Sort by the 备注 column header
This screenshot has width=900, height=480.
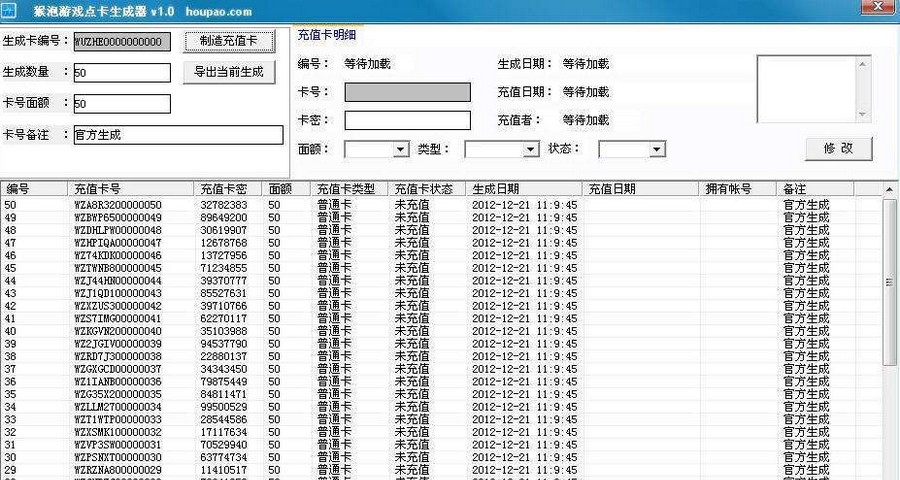click(816, 189)
